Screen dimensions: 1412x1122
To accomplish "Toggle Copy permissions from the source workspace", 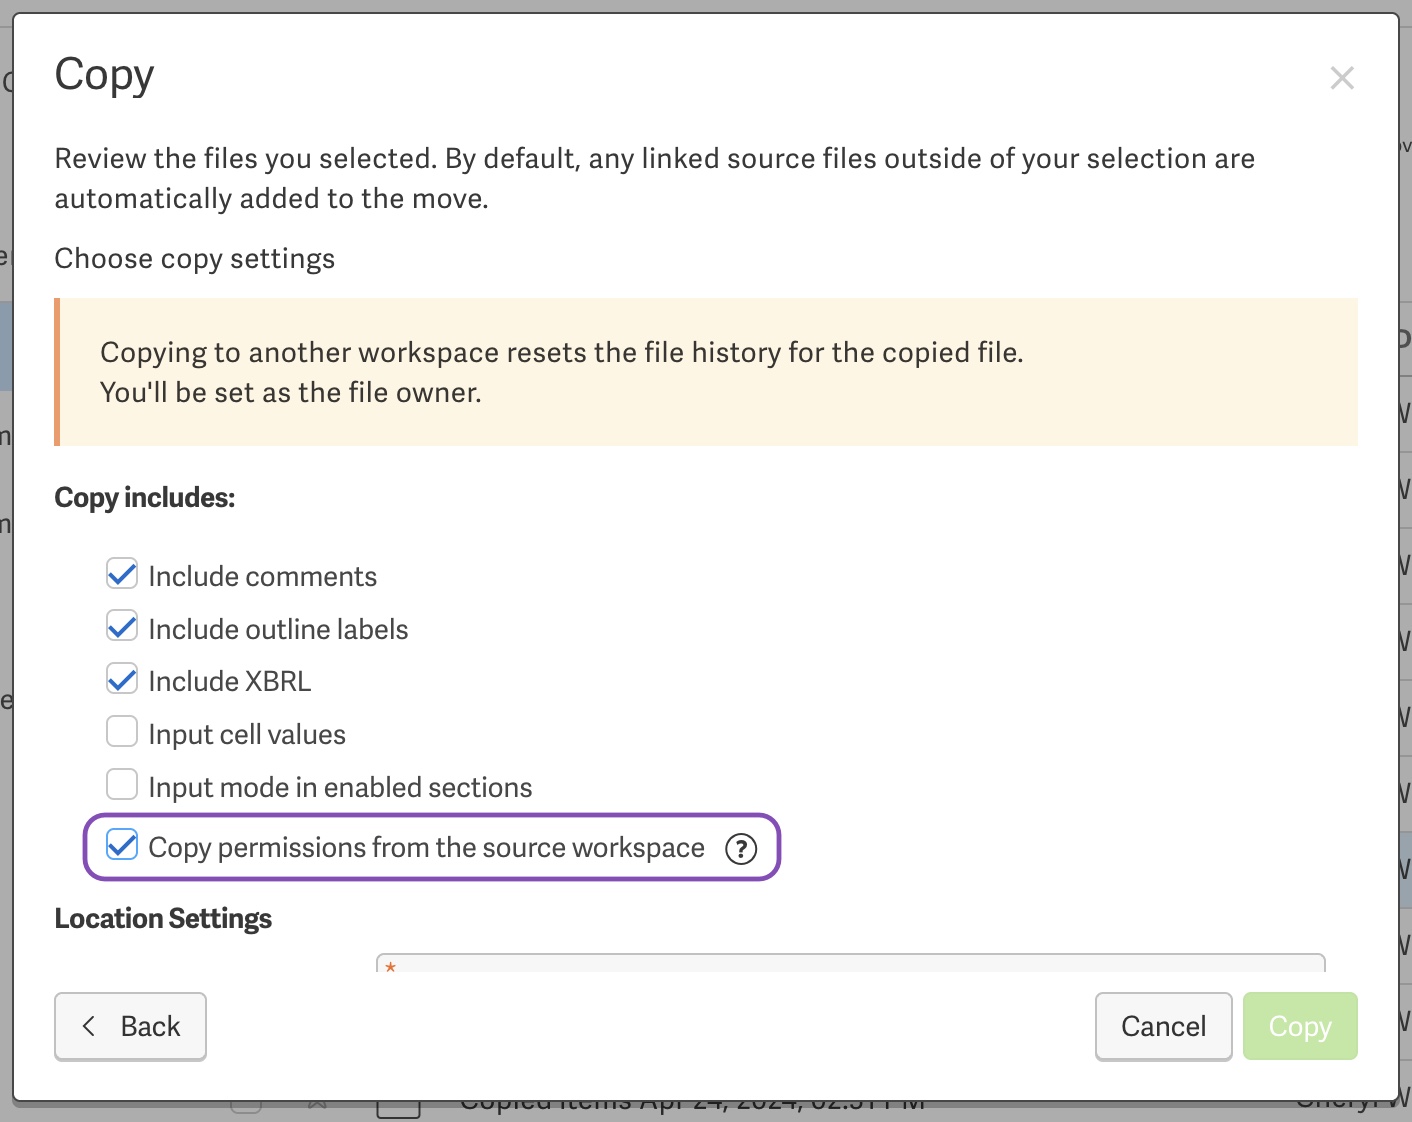I will click(x=122, y=846).
